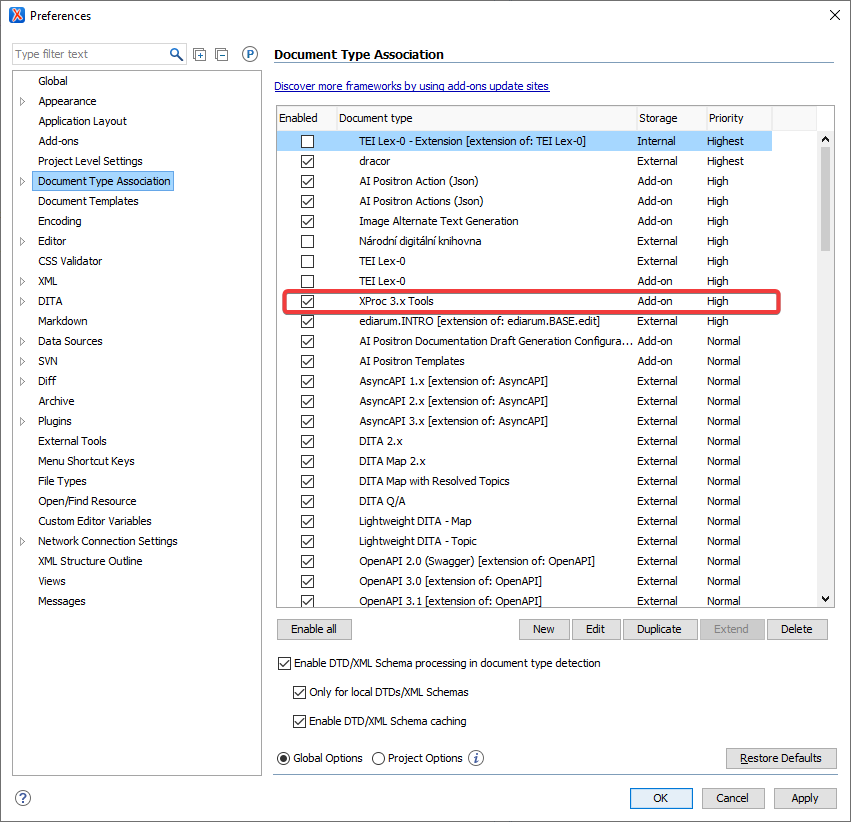
Task: Click the project-level options P icon
Action: point(250,54)
